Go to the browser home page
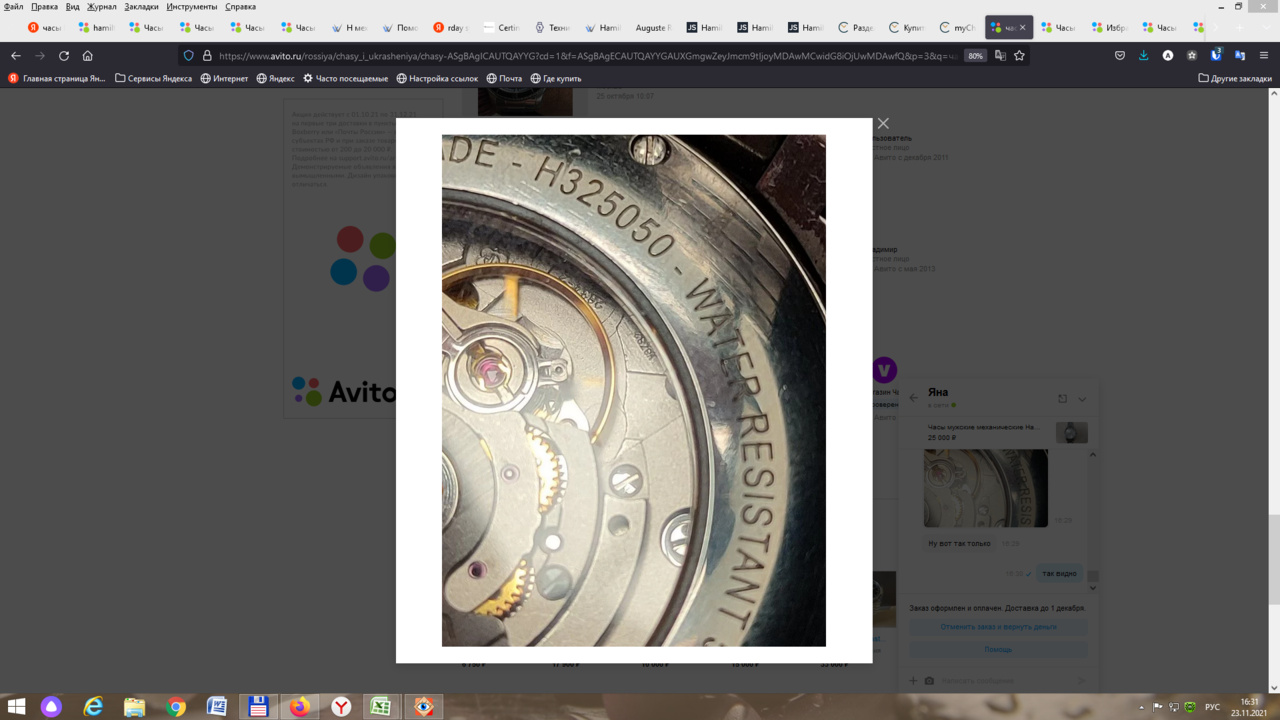Image resolution: width=1280 pixels, height=720 pixels. pyautogui.click(x=88, y=56)
